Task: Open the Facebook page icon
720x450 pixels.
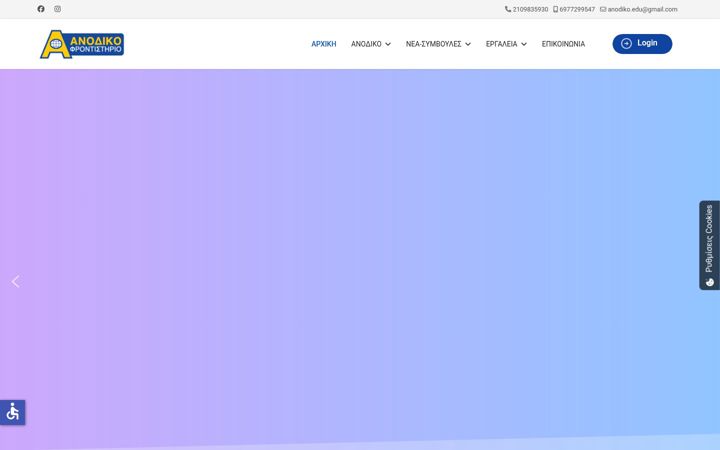Action: (x=41, y=9)
